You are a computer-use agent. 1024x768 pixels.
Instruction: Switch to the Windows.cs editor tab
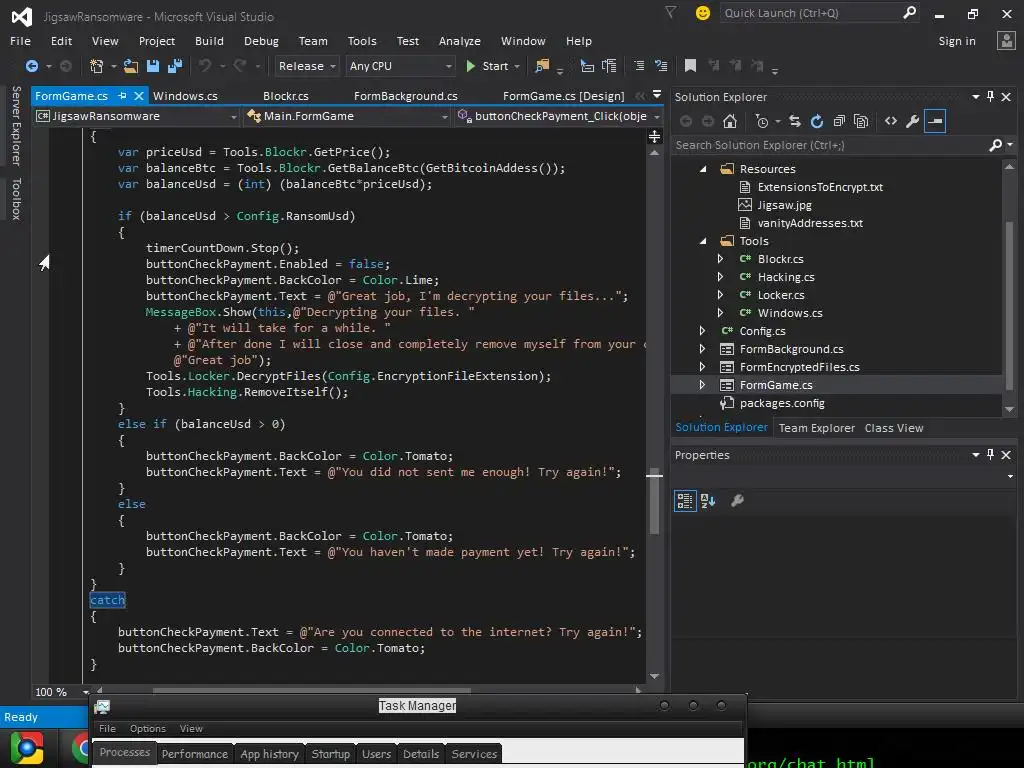185,96
